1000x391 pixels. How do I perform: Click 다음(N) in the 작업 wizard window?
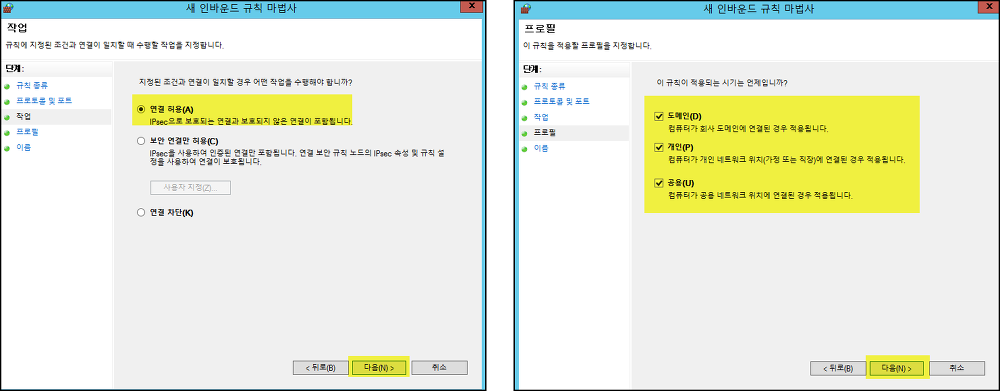click(378, 367)
